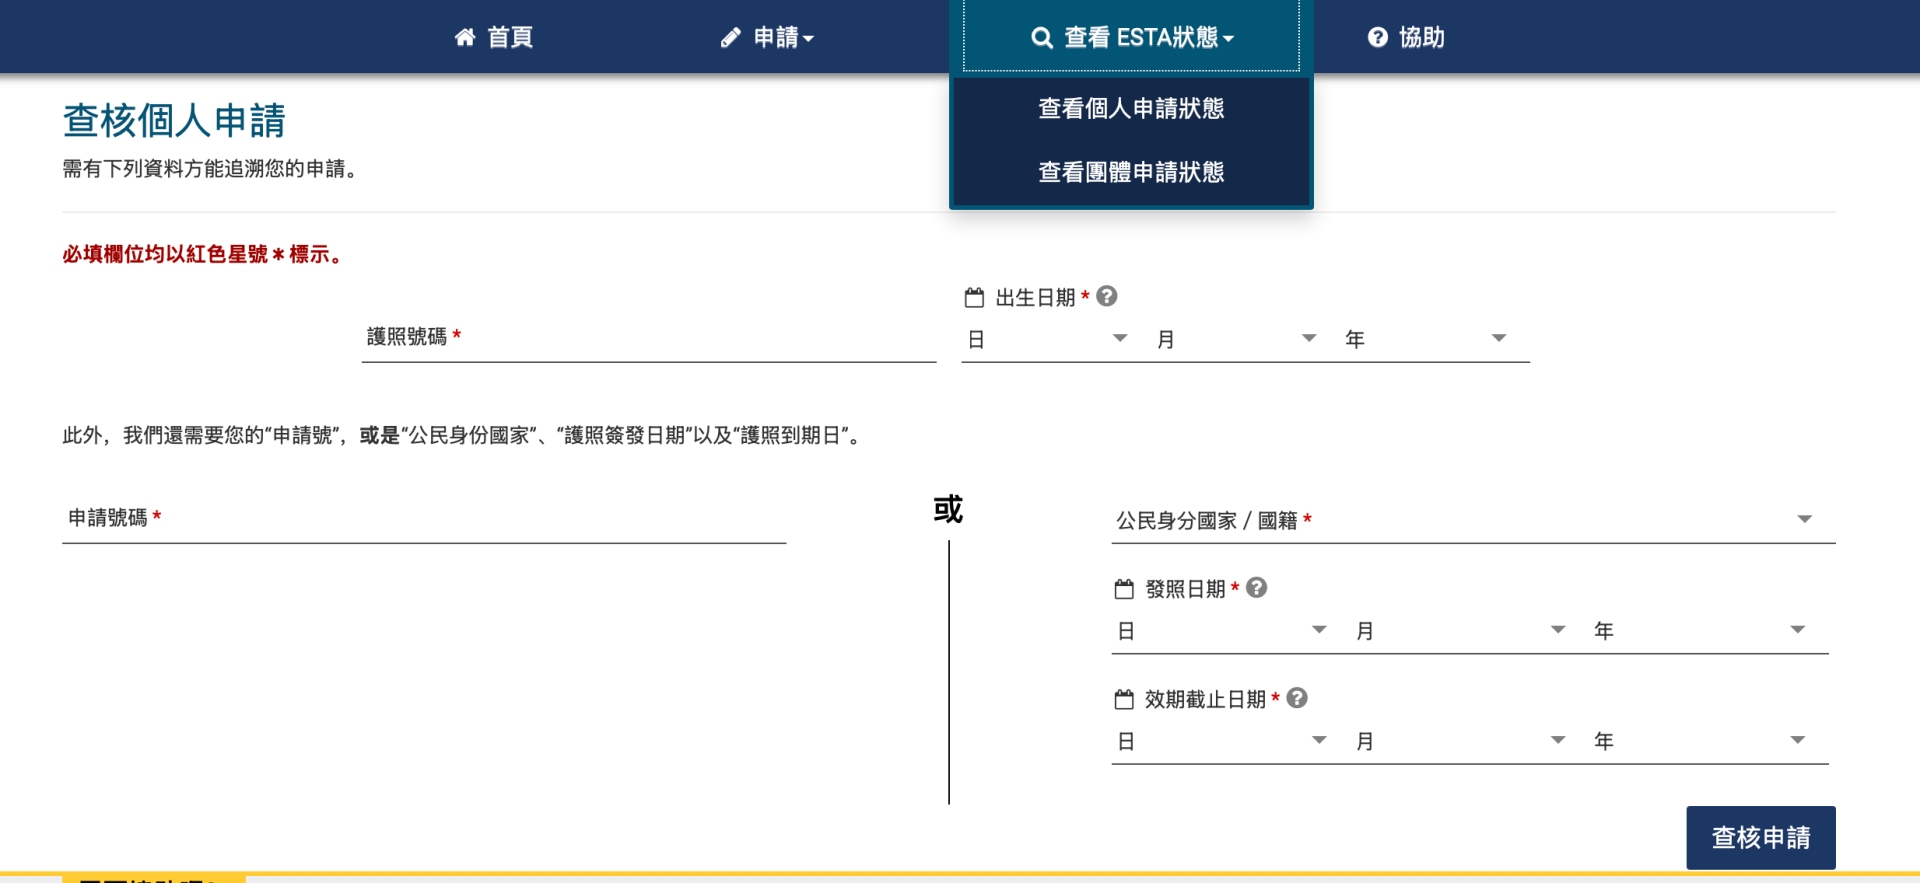Open the 效期截止日期 month dropdown

coord(1461,740)
